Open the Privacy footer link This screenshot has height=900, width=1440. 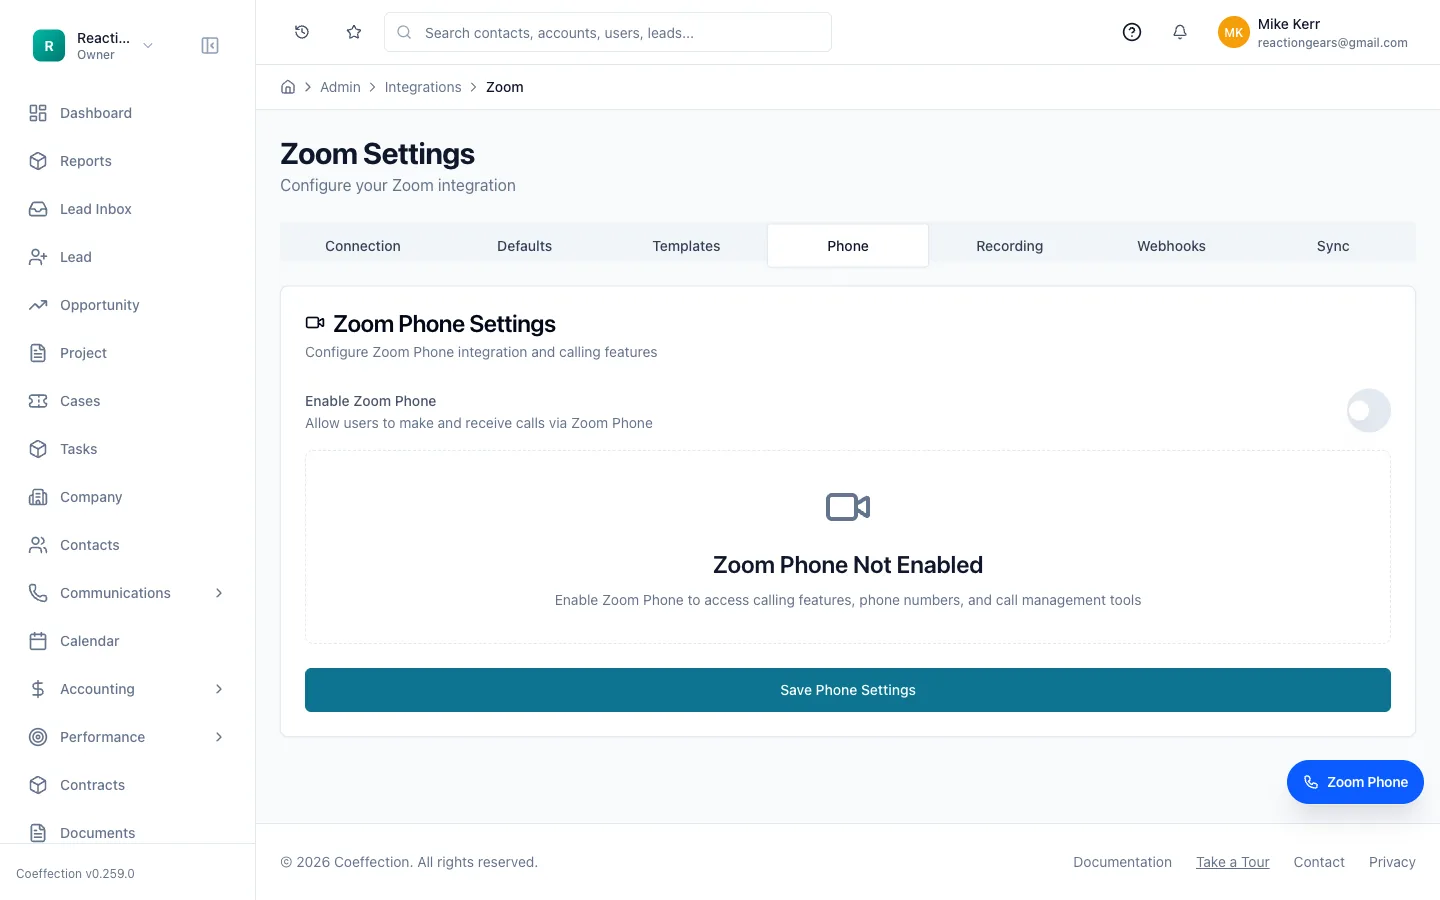tap(1392, 862)
